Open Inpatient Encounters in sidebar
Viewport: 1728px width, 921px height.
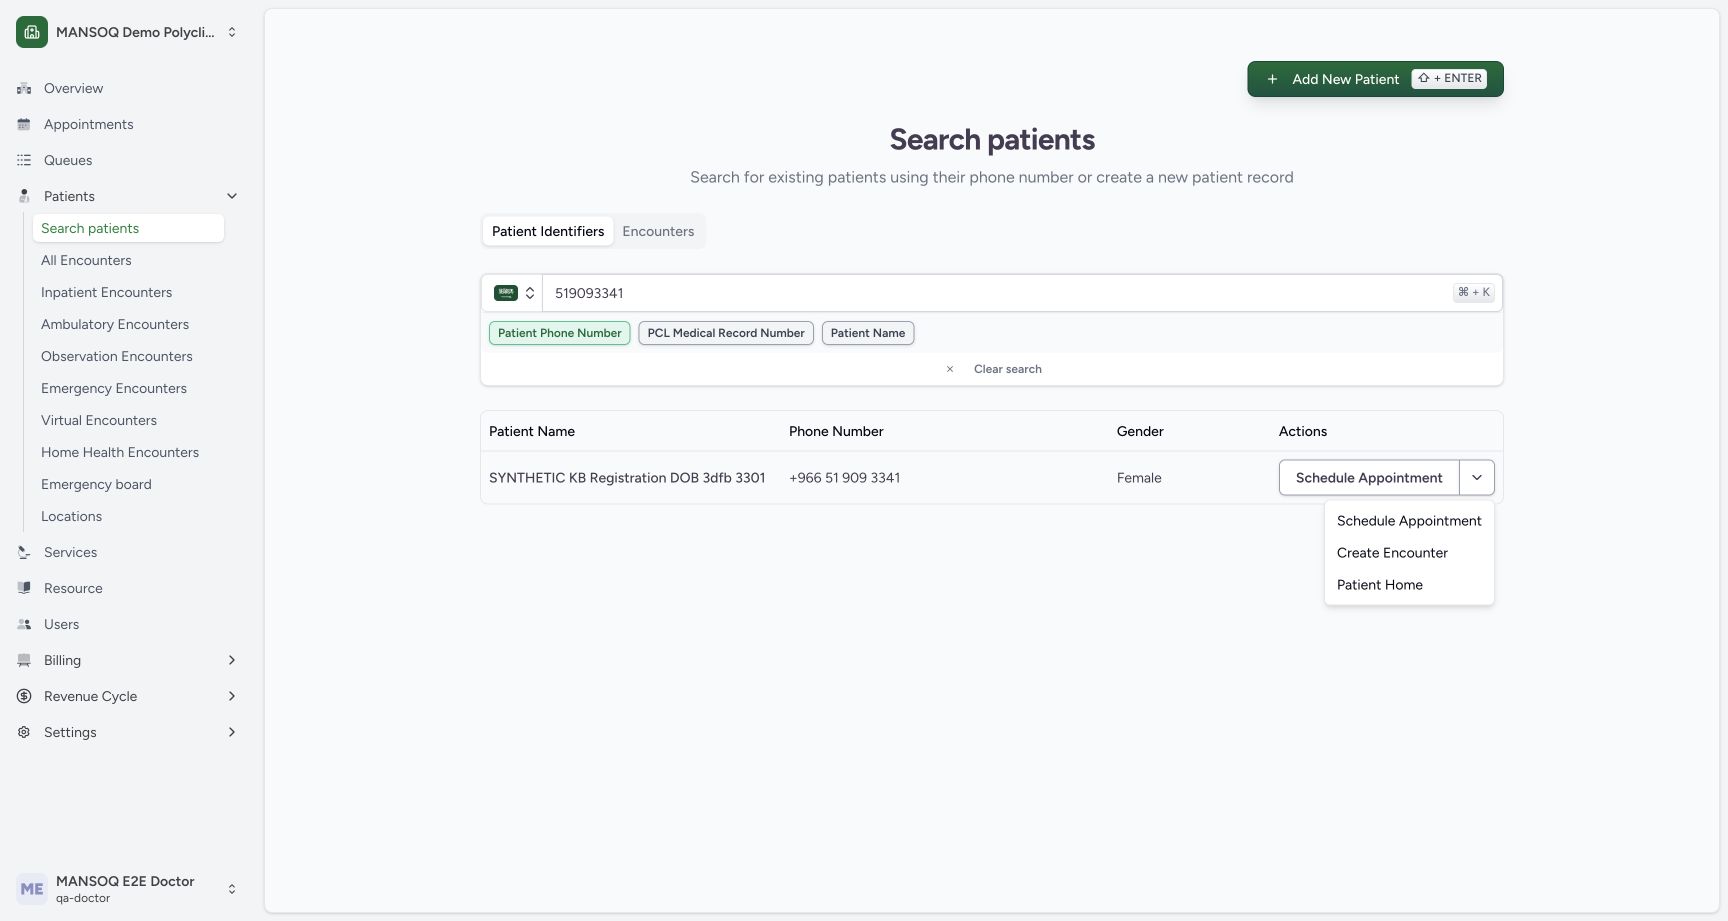[x=128, y=292]
